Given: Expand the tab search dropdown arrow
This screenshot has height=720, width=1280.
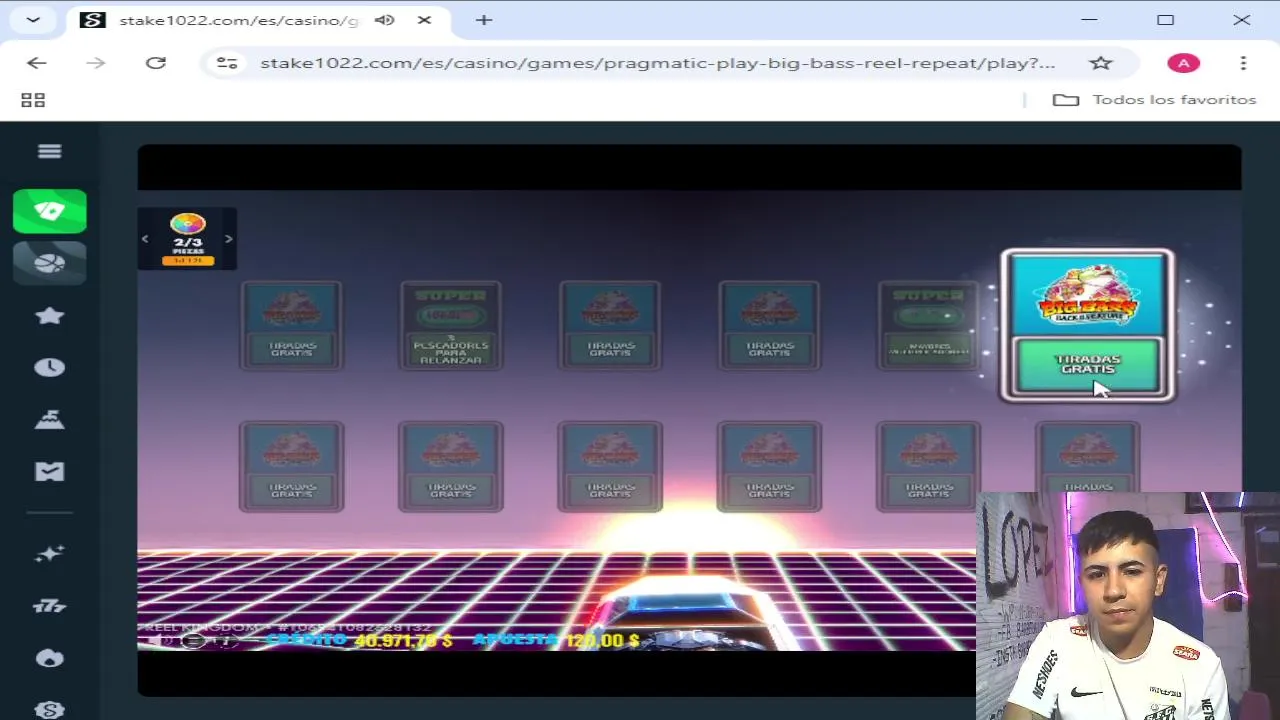Looking at the screenshot, I should pos(33,20).
